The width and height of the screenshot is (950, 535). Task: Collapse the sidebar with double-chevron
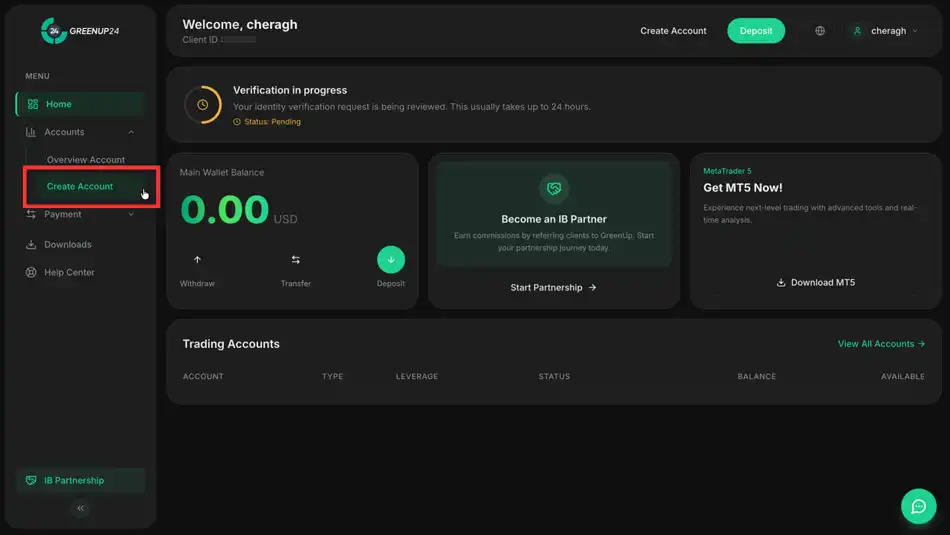[x=81, y=508]
